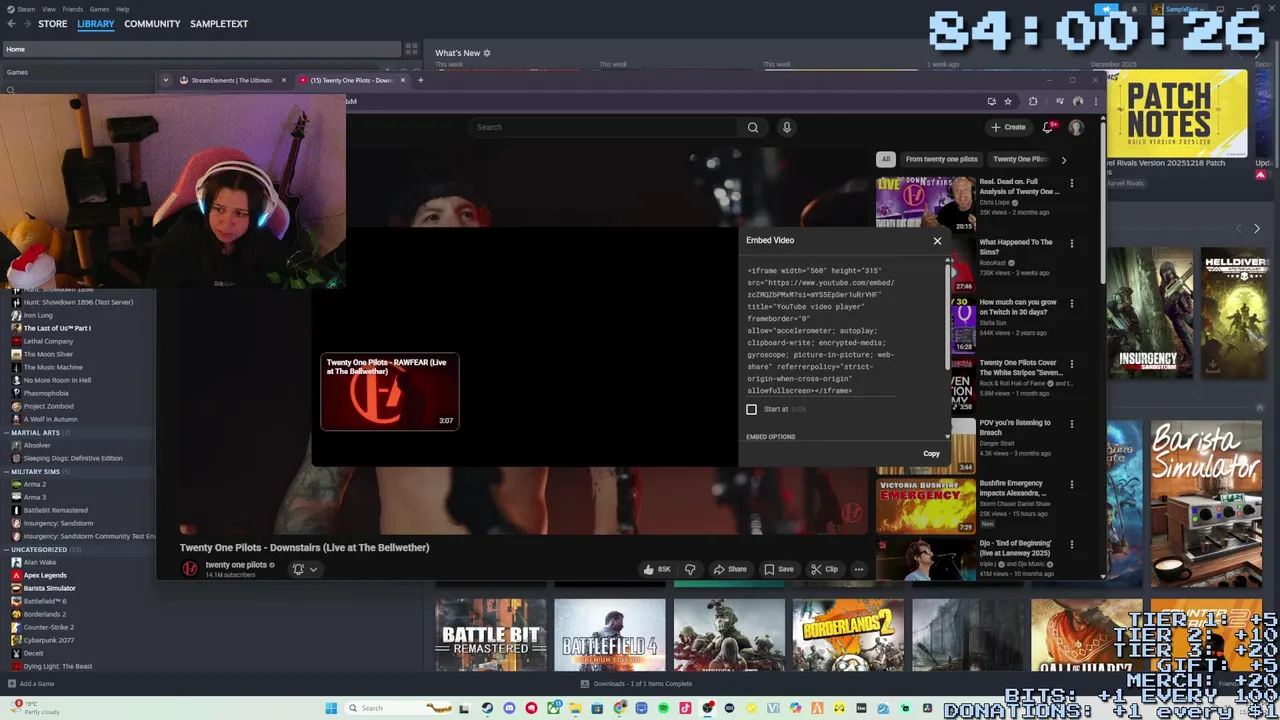Click the Clip scissors button
The image size is (1280, 720).
pos(824,569)
